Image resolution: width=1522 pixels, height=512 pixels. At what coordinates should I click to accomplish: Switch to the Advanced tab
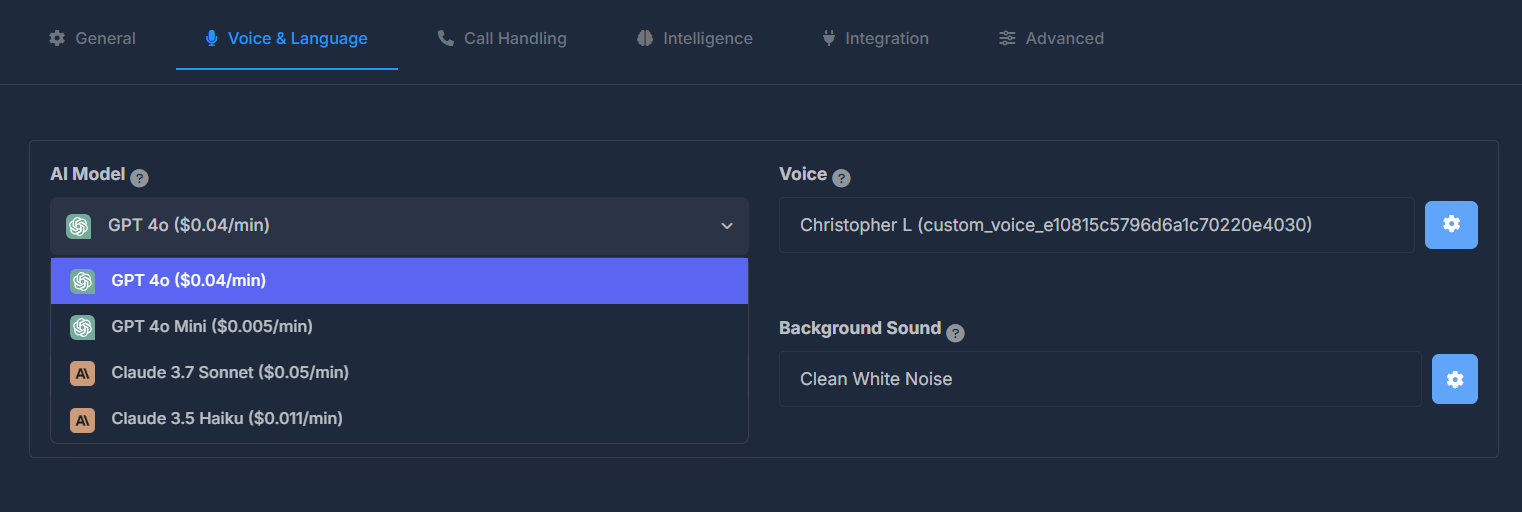coord(1051,39)
